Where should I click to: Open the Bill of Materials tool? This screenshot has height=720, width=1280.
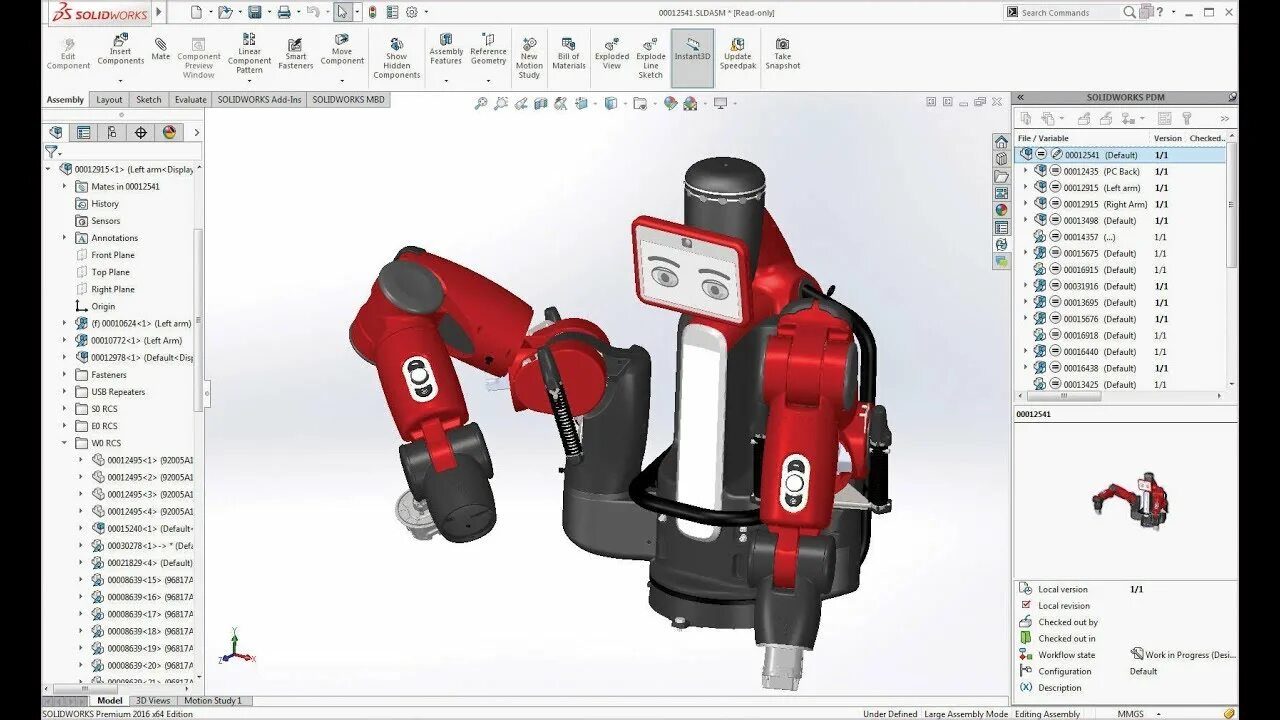click(x=569, y=54)
